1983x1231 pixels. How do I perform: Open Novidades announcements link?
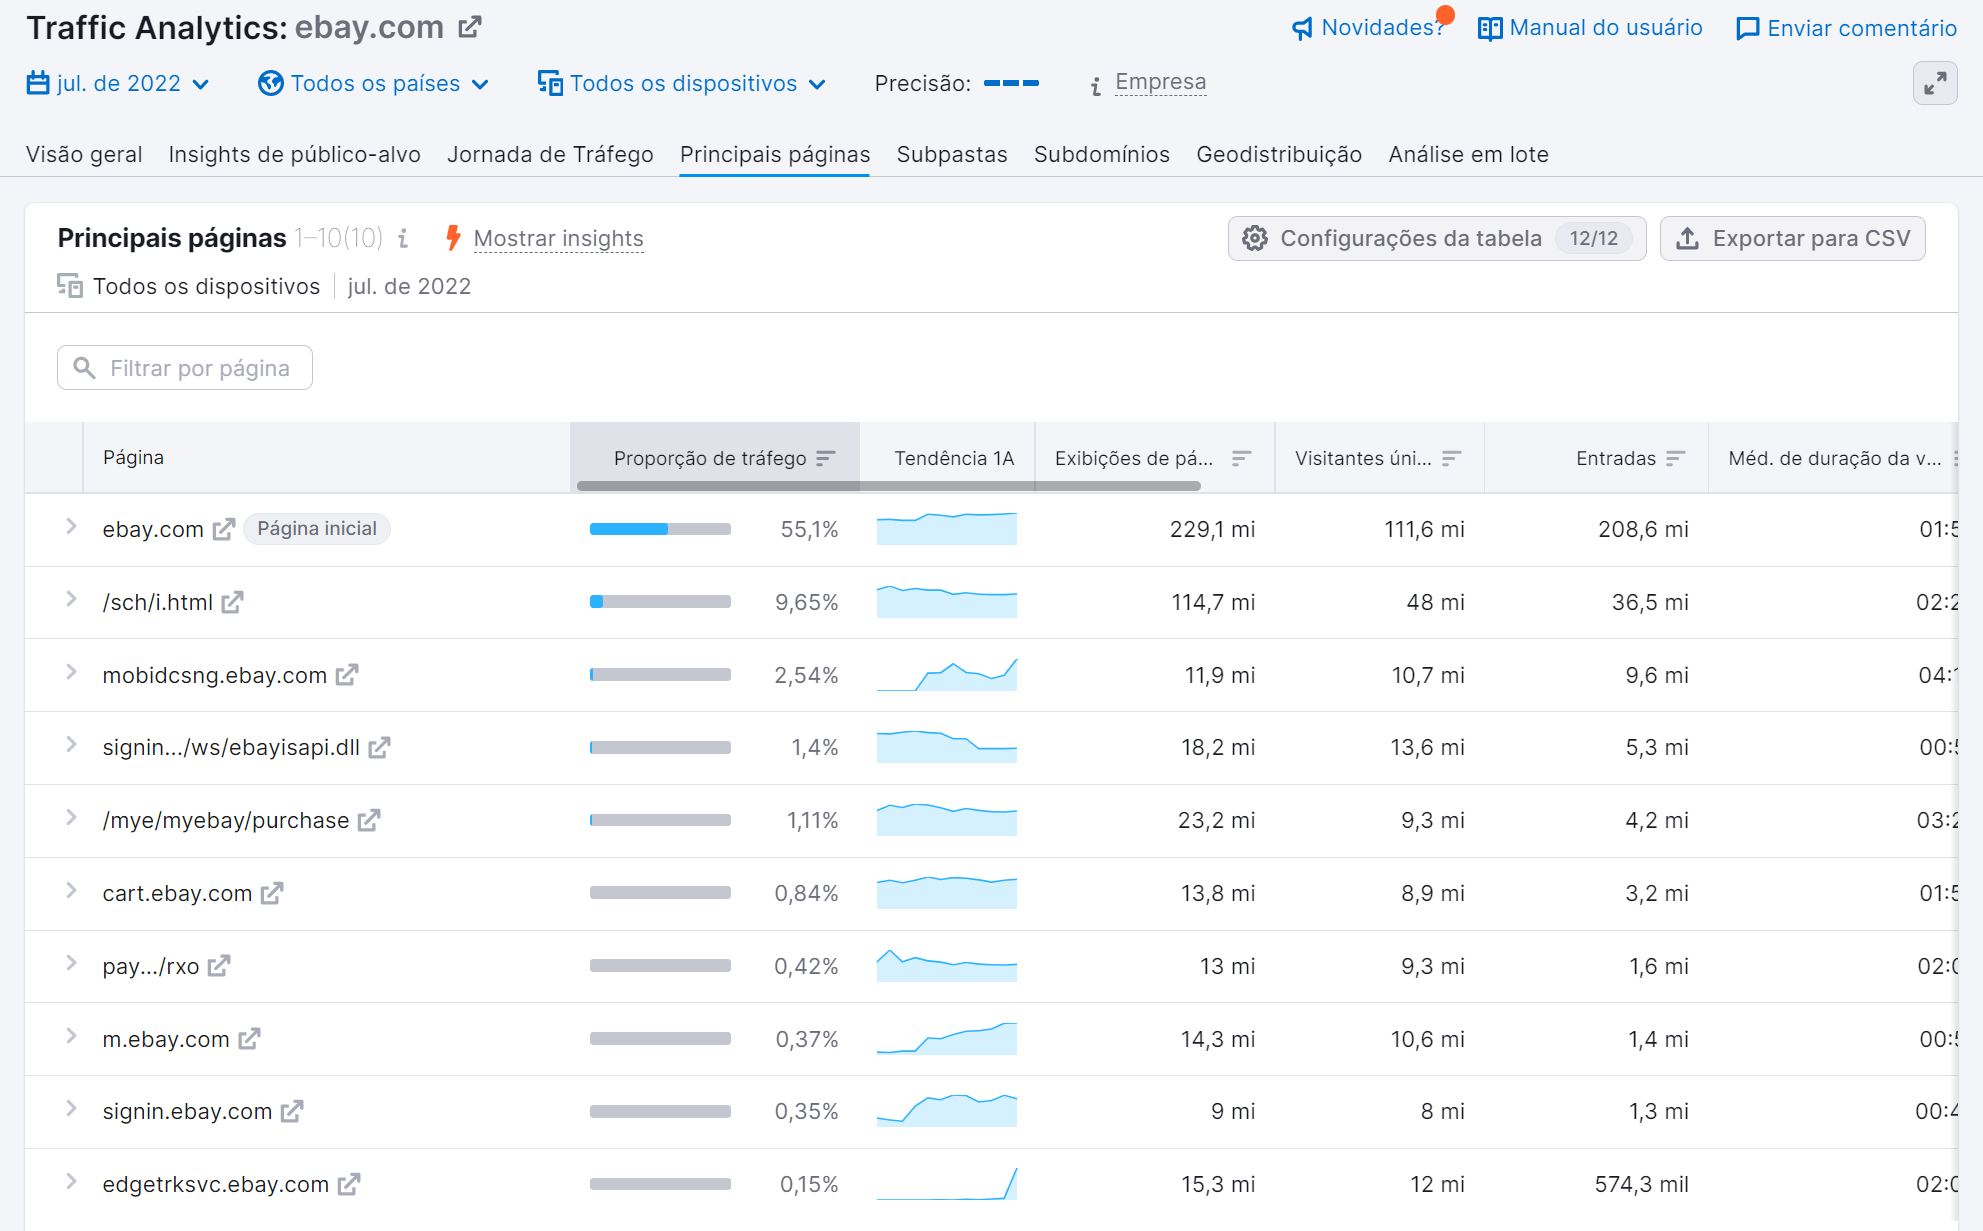pos(1383,28)
